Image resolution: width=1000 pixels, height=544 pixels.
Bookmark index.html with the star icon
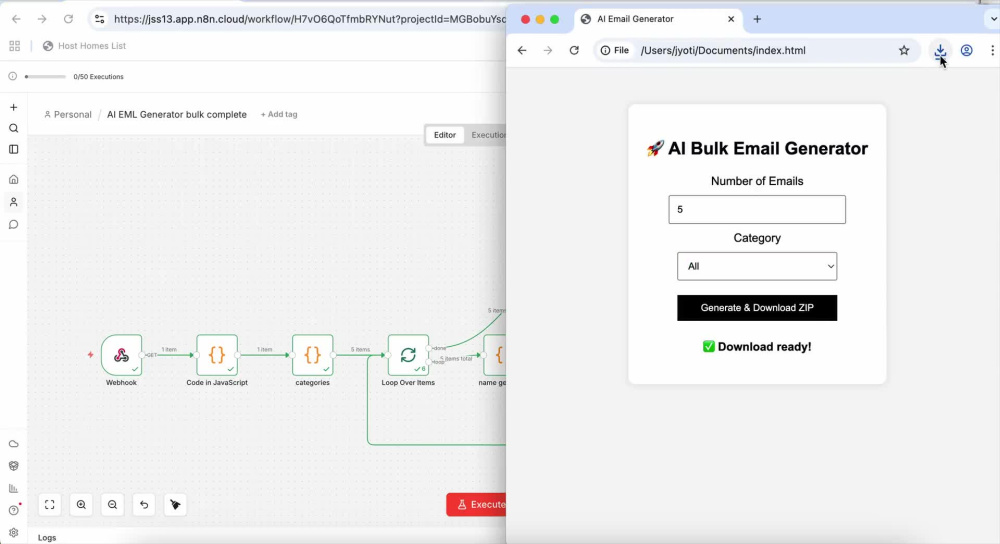point(904,50)
